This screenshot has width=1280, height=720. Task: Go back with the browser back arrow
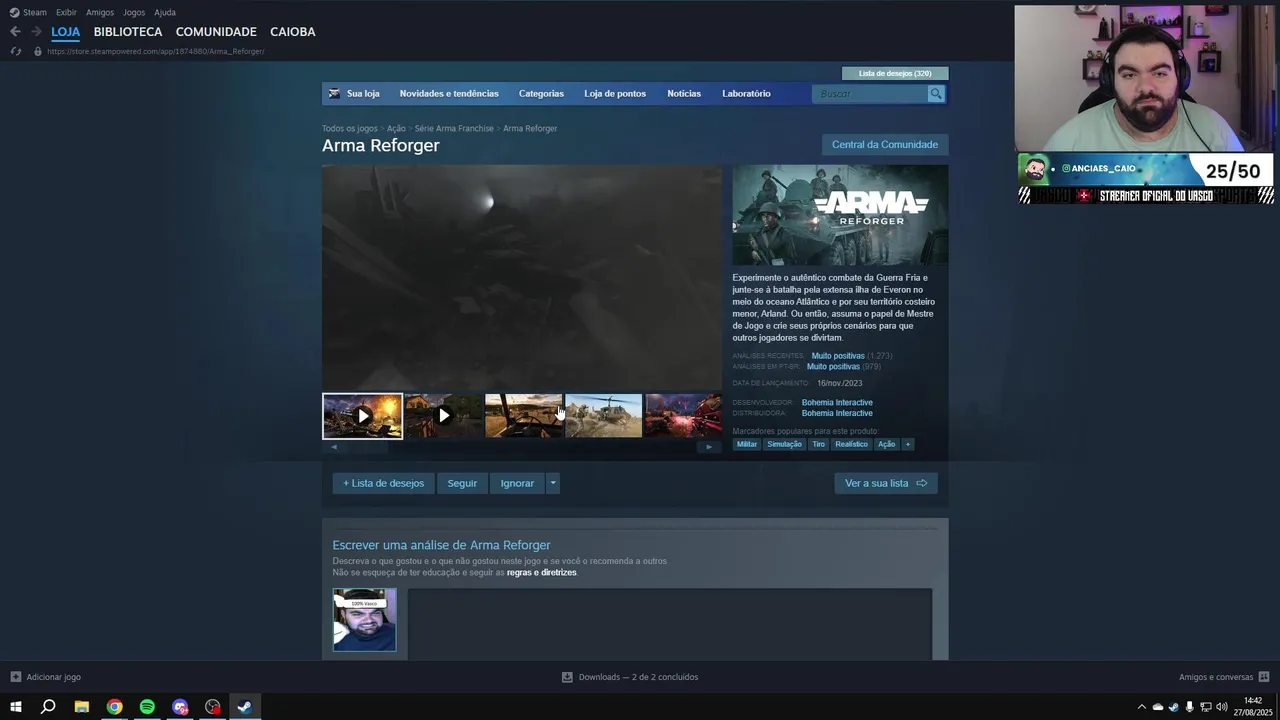(15, 32)
